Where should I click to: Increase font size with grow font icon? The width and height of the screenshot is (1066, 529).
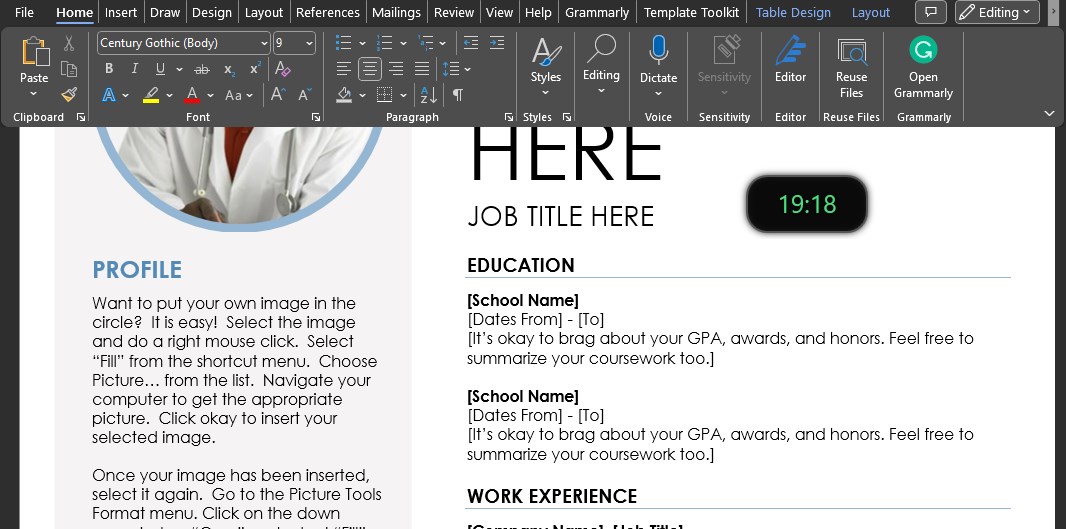pyautogui.click(x=278, y=95)
